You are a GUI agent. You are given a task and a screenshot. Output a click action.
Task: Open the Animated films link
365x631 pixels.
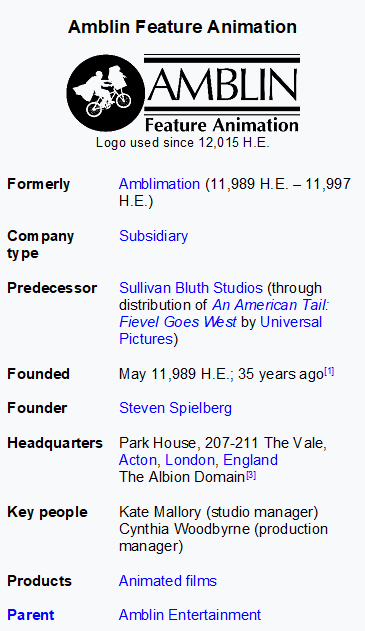click(168, 581)
